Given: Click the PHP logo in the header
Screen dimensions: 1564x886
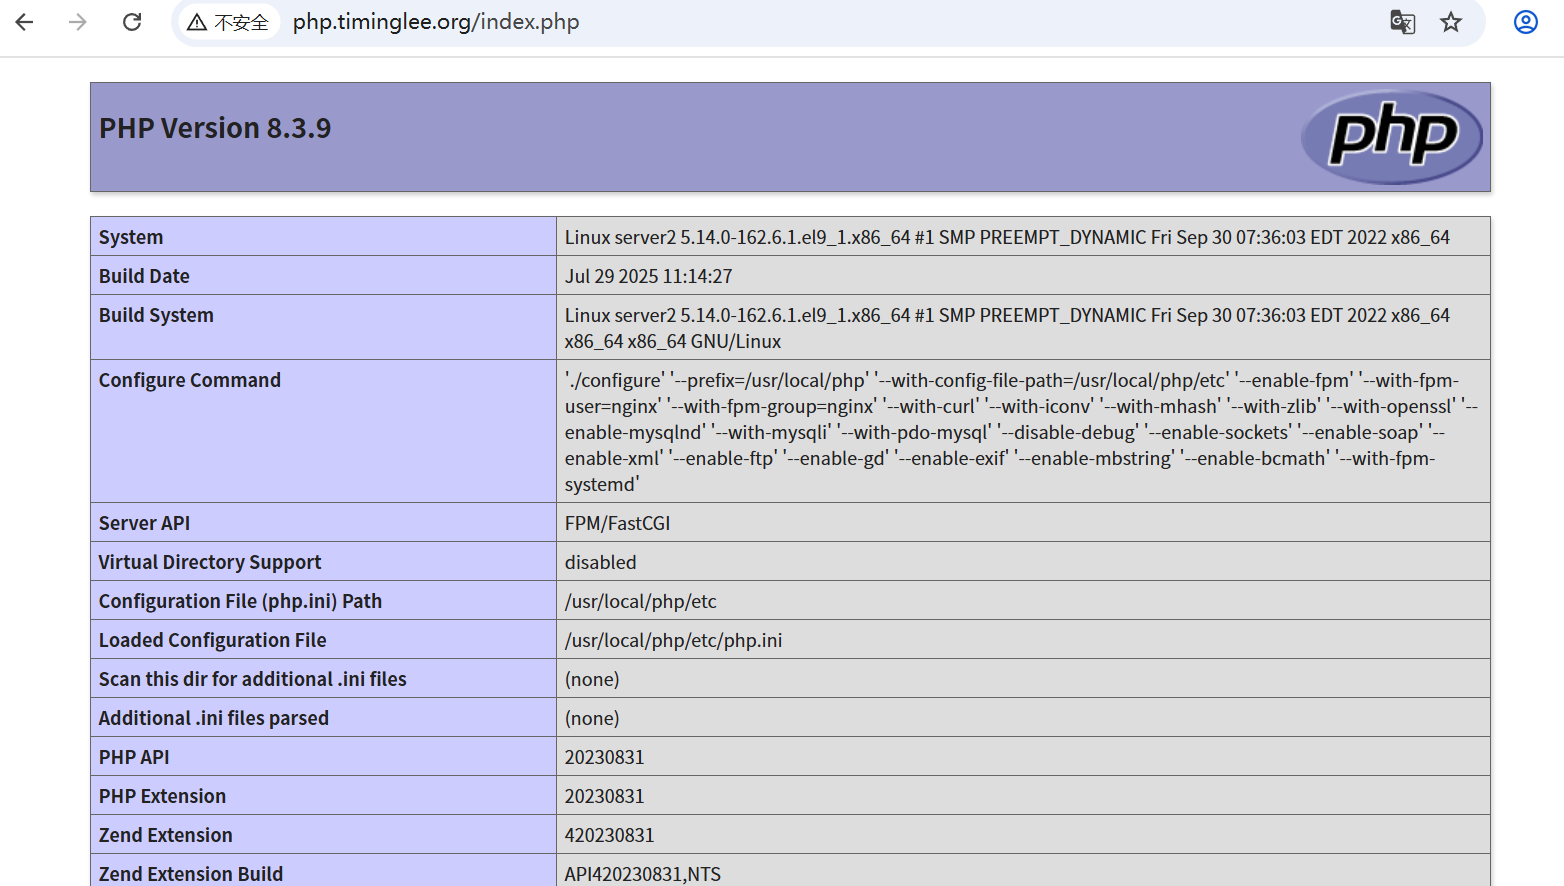Looking at the screenshot, I should coord(1392,137).
